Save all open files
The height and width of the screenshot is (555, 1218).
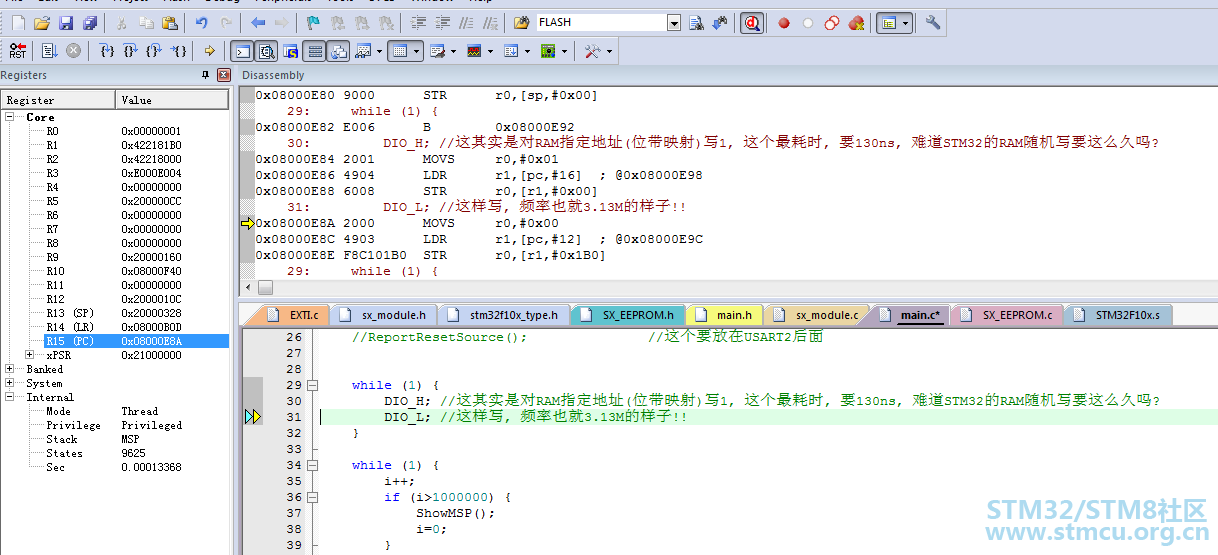tap(89, 22)
